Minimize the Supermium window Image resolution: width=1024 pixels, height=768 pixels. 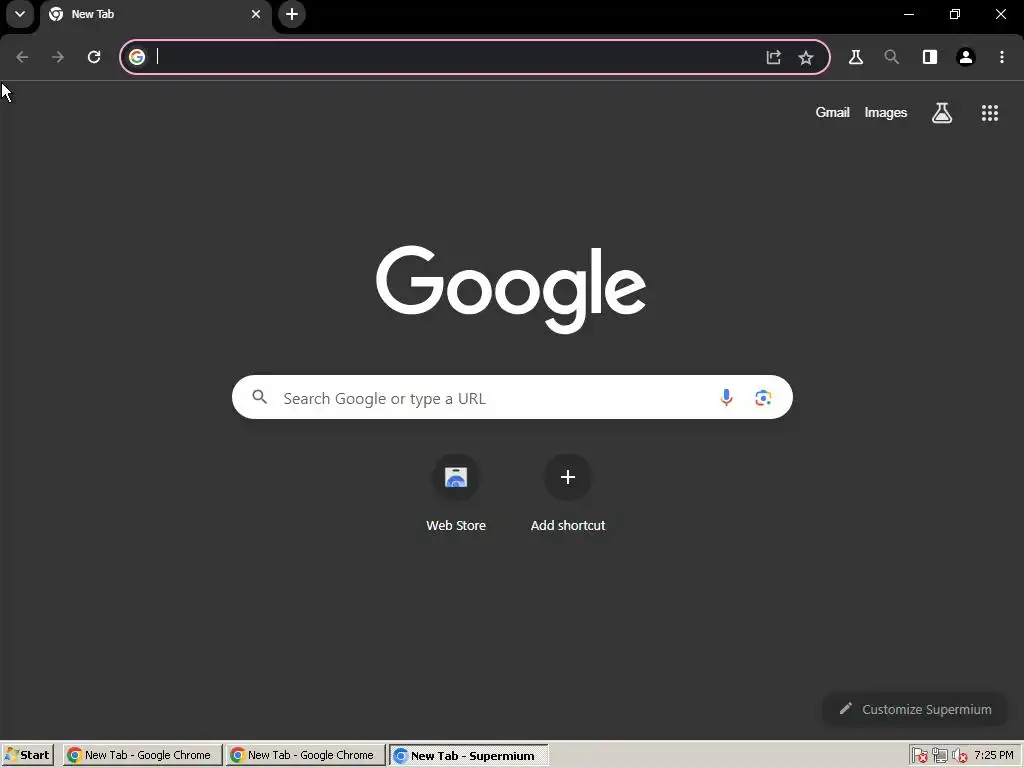[909, 14]
